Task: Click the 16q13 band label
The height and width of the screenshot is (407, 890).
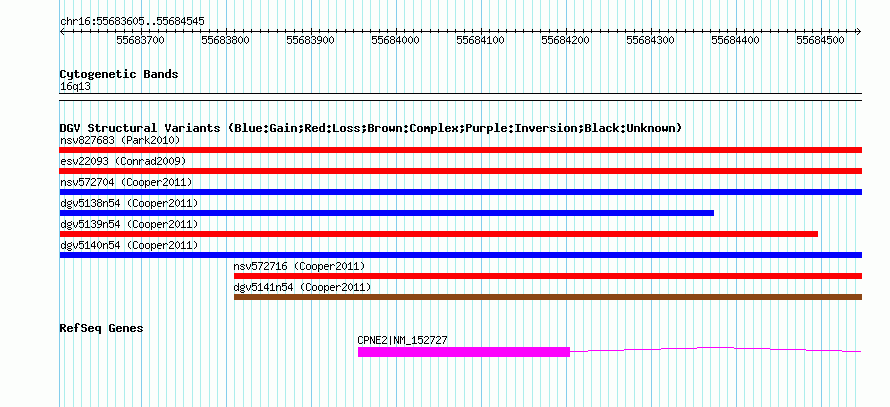Action: click(x=75, y=87)
